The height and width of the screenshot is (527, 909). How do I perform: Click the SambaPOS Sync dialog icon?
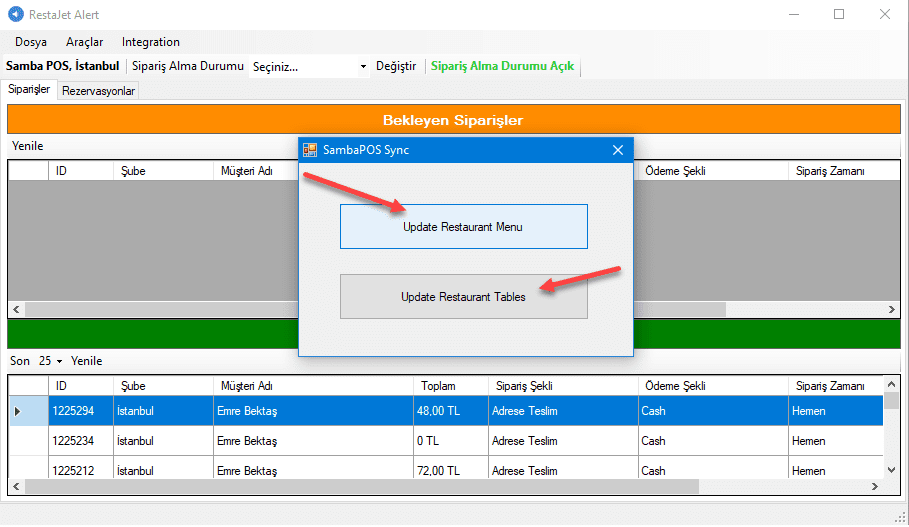(x=310, y=150)
